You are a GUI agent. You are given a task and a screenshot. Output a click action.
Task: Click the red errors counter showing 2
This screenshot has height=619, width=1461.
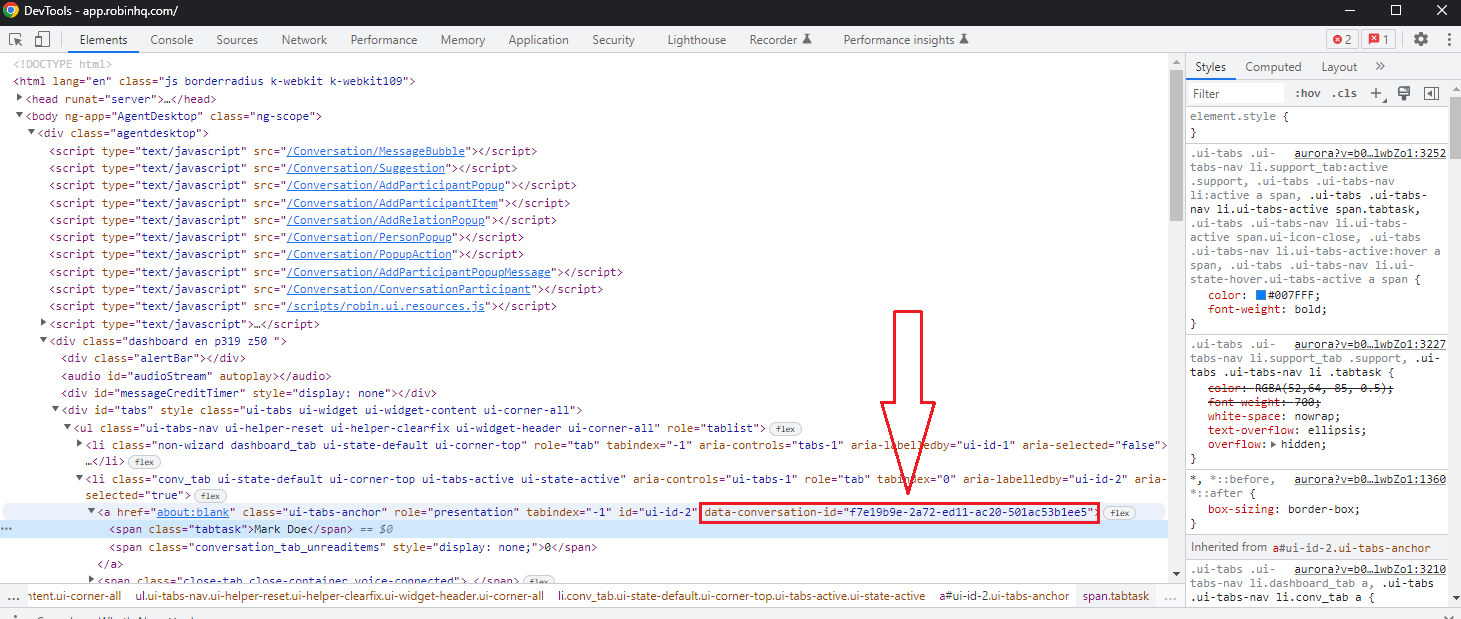(x=1341, y=40)
